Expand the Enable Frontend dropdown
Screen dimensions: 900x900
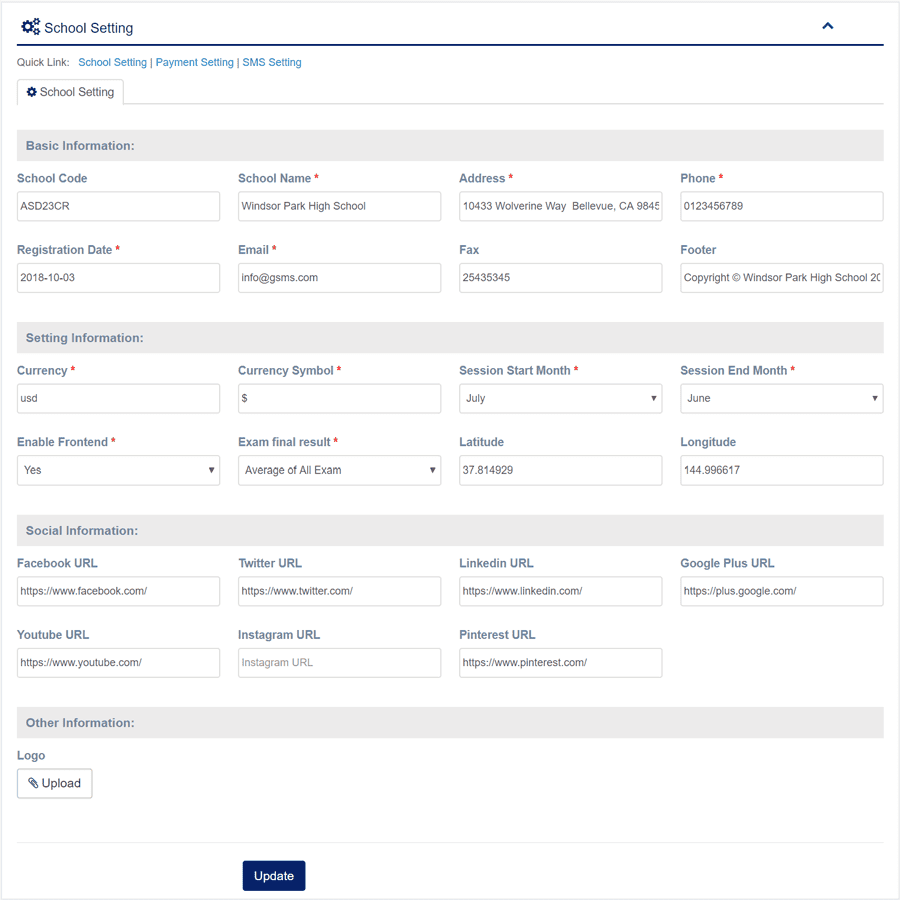click(x=118, y=470)
